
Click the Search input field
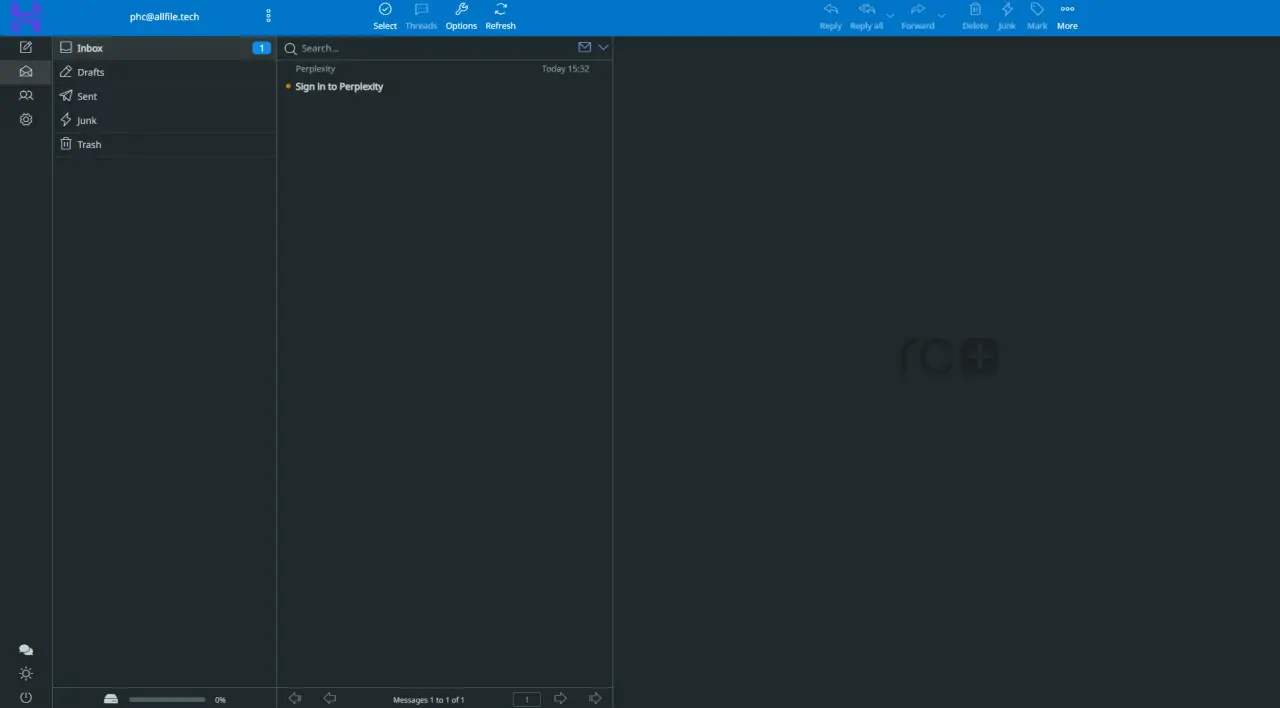pos(435,48)
